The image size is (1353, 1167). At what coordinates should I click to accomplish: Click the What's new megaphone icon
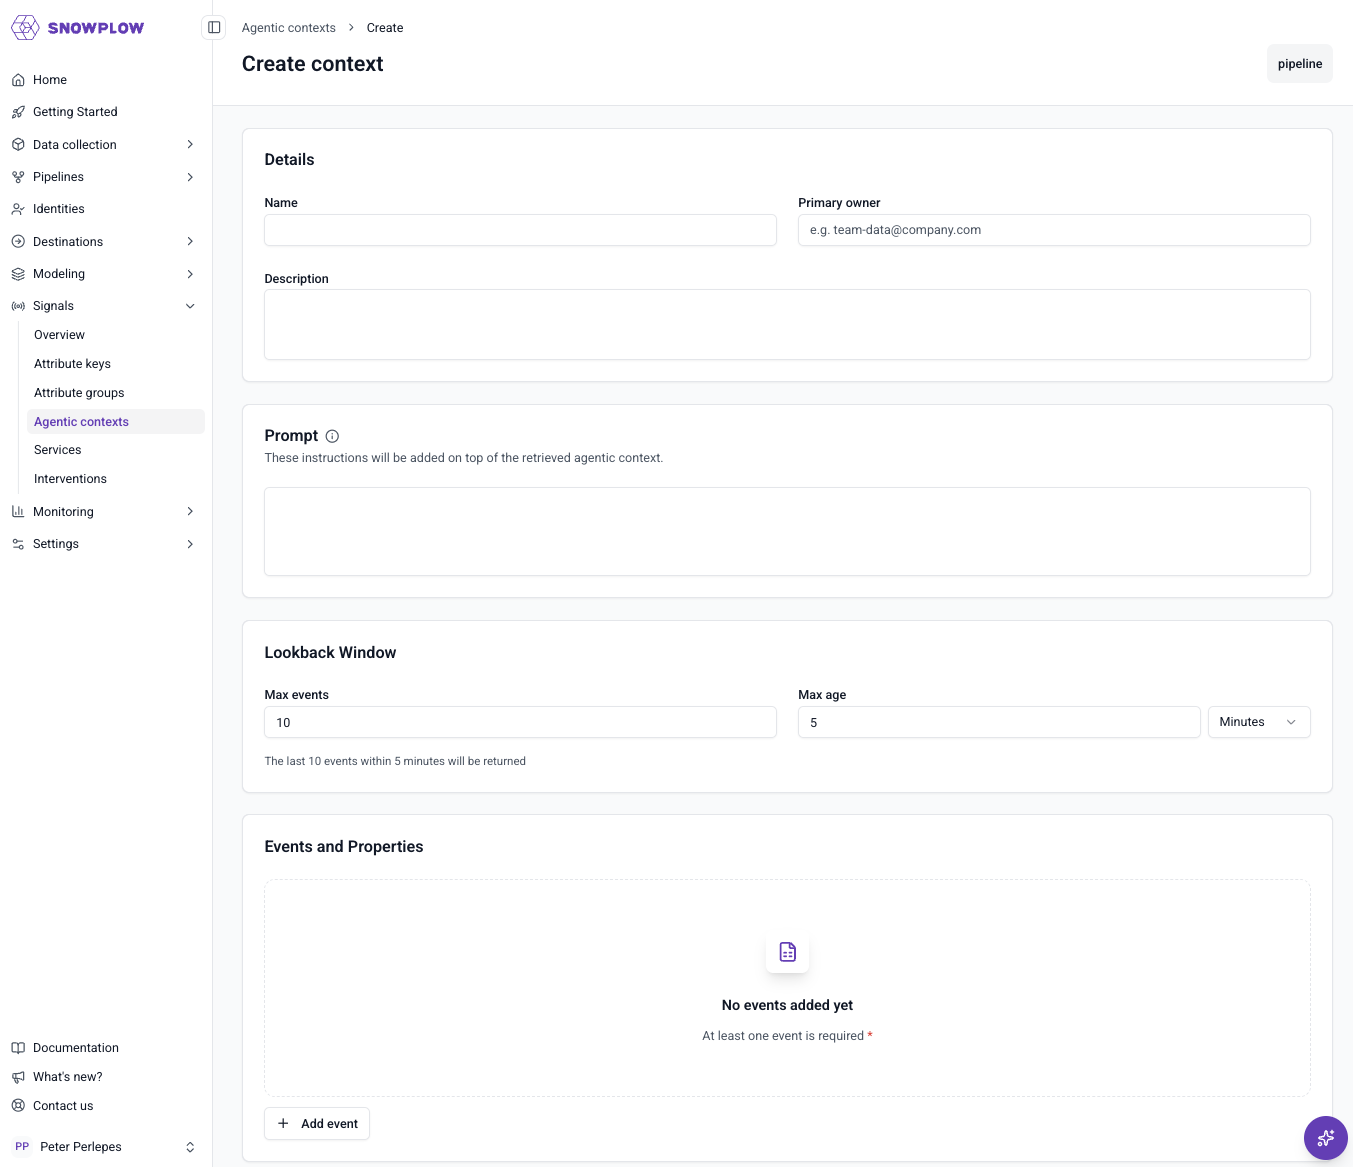pyautogui.click(x=18, y=1077)
